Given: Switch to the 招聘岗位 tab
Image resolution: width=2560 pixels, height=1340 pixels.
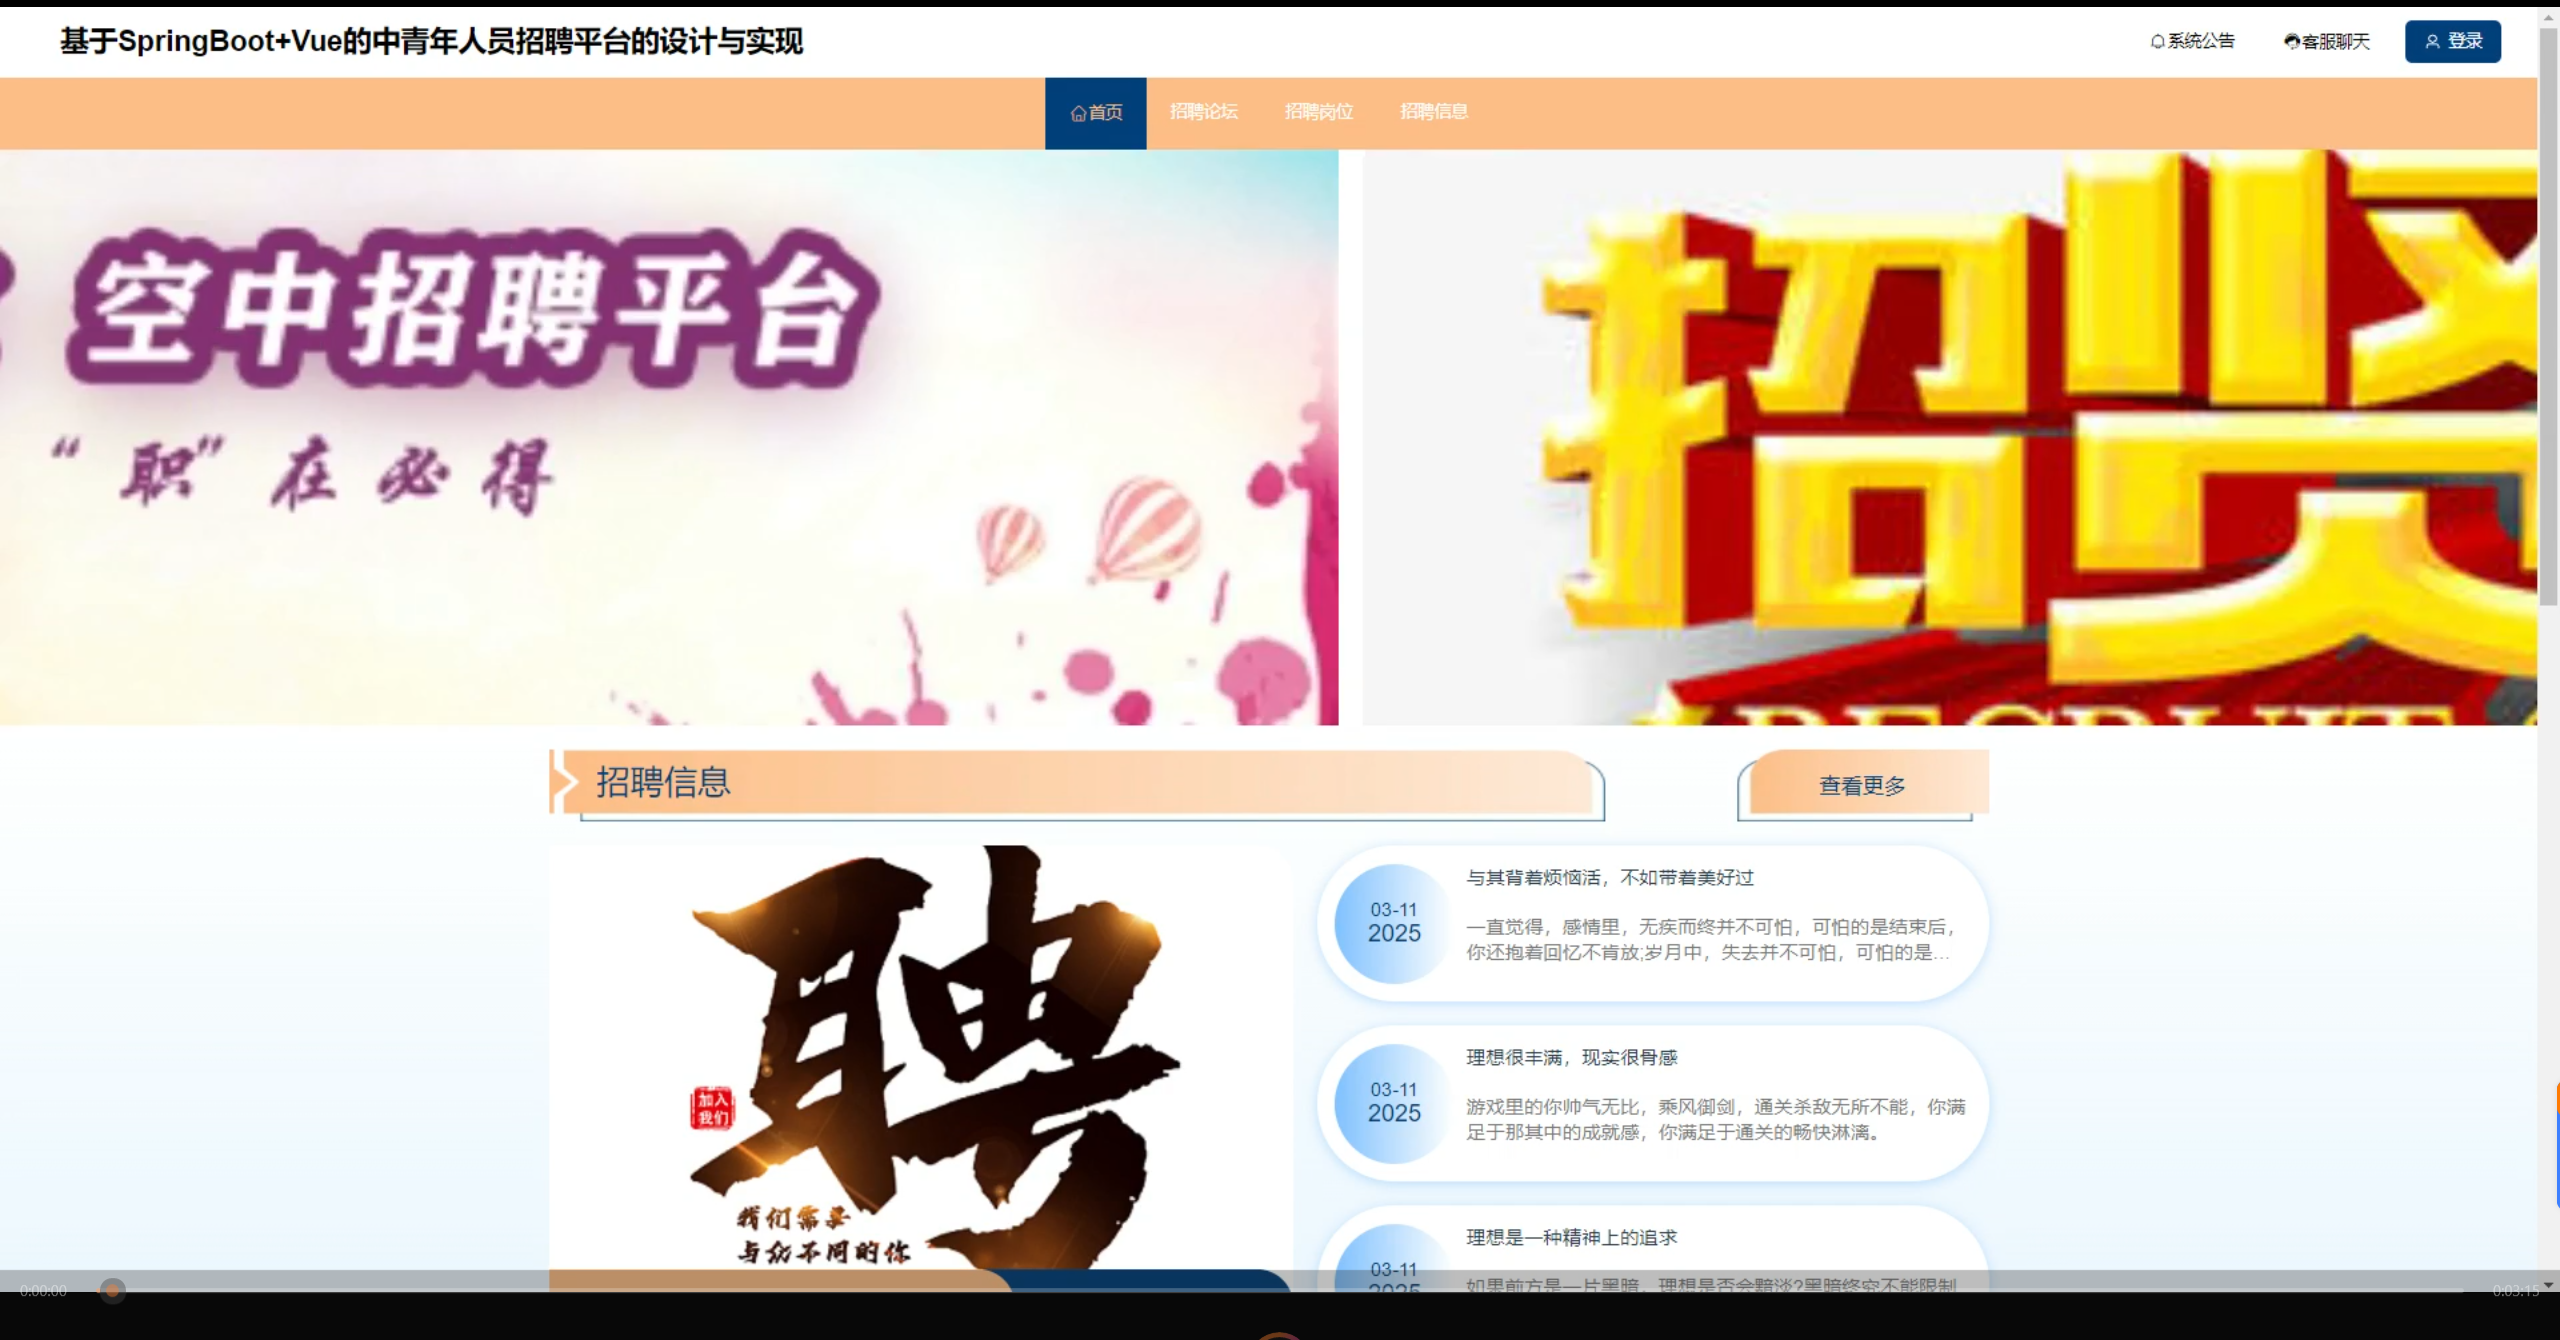Looking at the screenshot, I should tap(1318, 112).
